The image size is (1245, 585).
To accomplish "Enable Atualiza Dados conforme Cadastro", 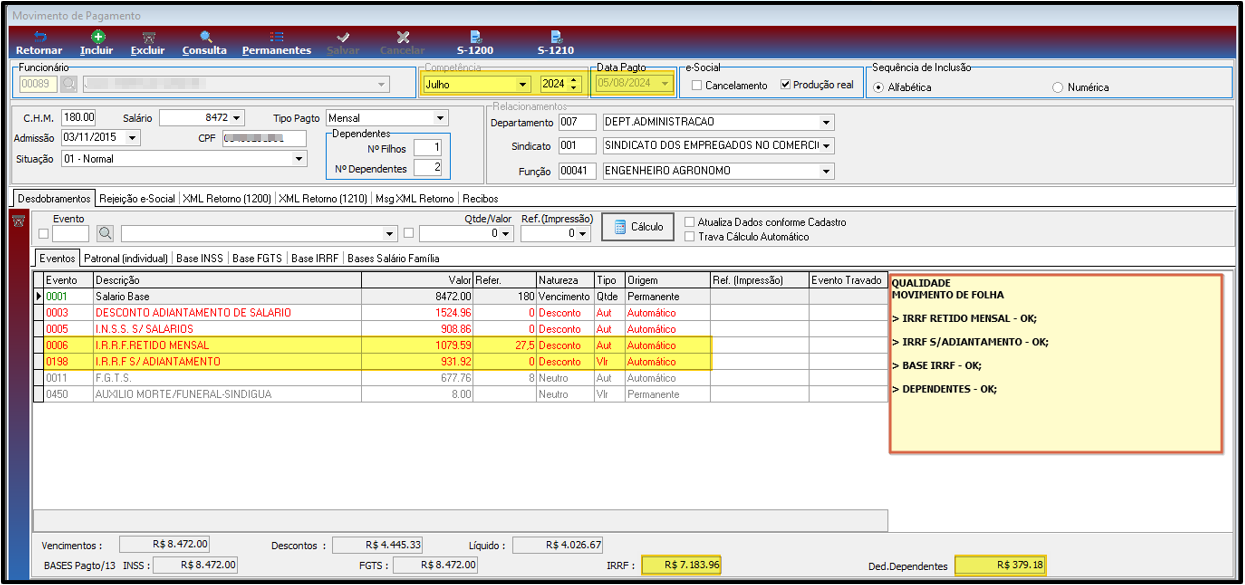I will tap(690, 222).
